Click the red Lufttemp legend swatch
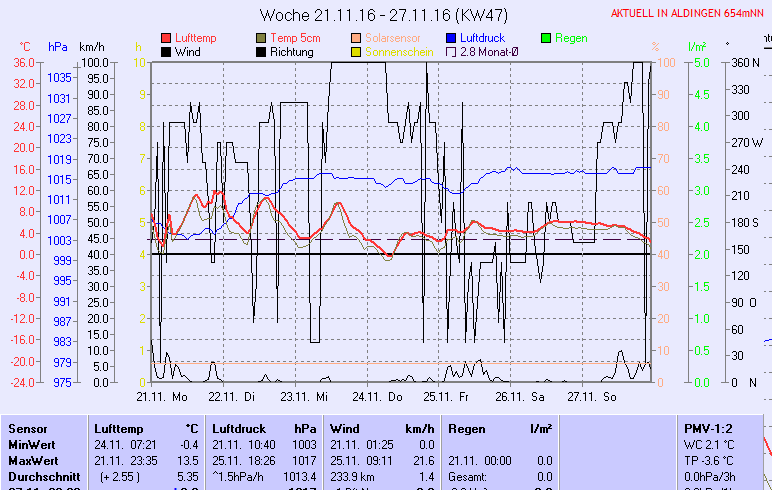This screenshot has height=490, width=772. (166, 38)
